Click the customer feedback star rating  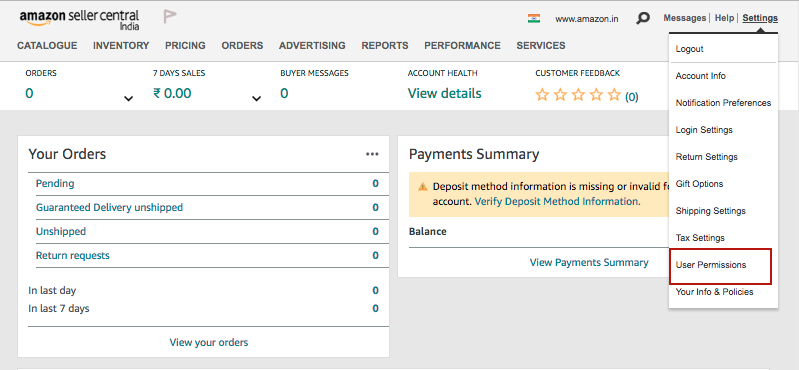[578, 95]
